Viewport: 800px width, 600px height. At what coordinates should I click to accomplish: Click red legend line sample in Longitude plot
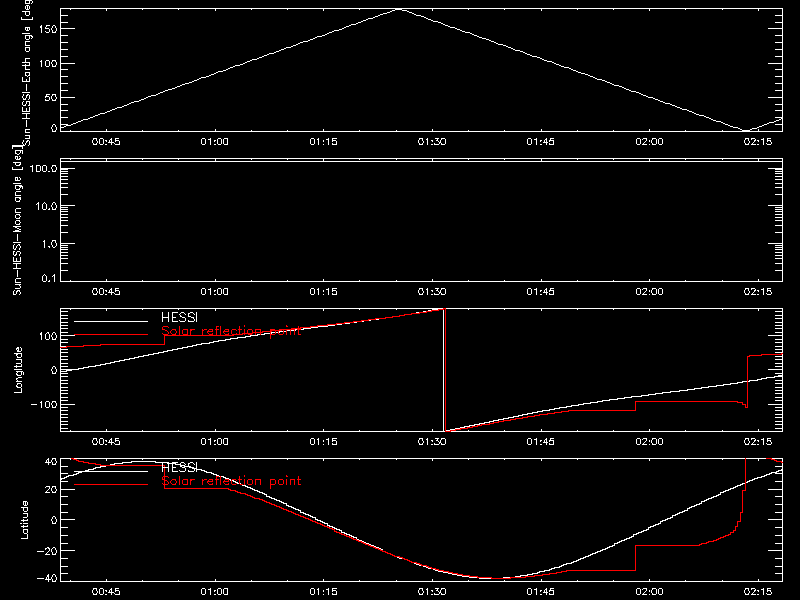pos(111,335)
